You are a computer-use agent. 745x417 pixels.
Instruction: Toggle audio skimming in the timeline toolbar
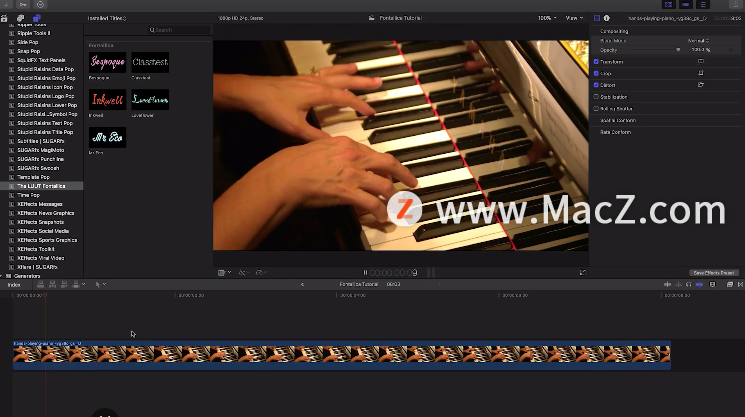coord(678,284)
